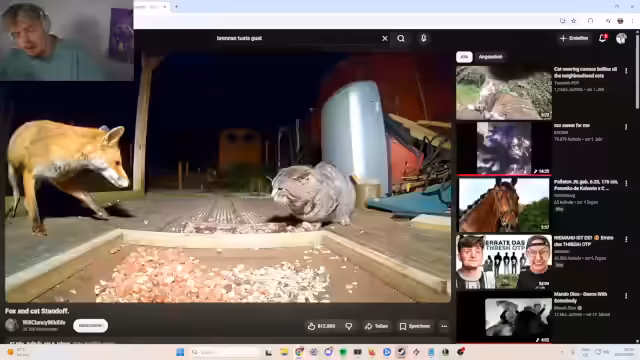Open 'too sweet for me' title link

click(x=571, y=125)
